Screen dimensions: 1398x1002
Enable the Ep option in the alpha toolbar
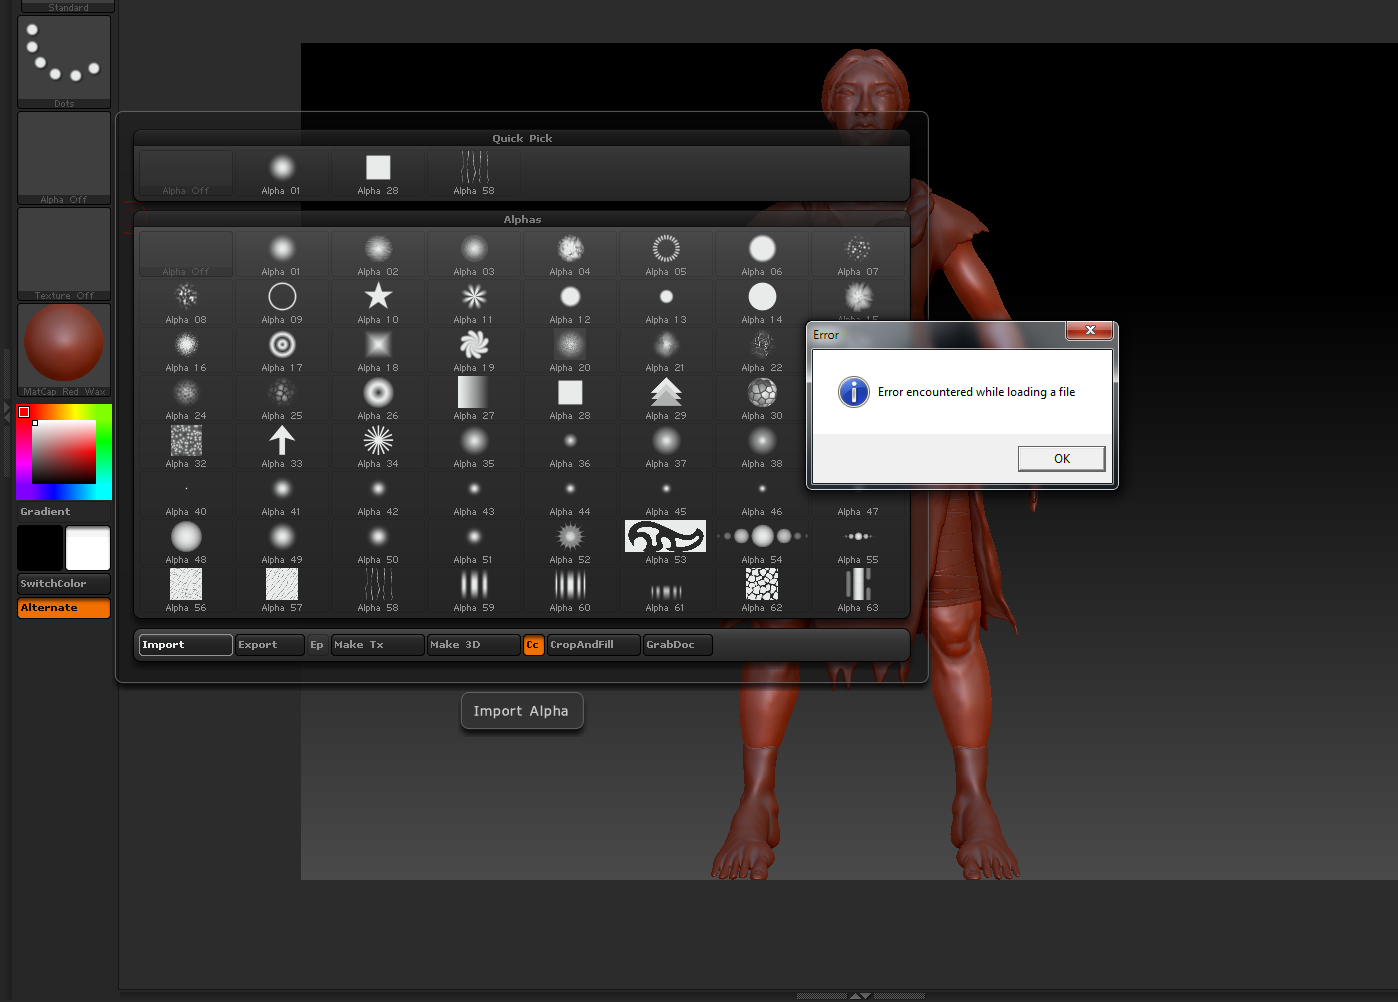point(317,645)
